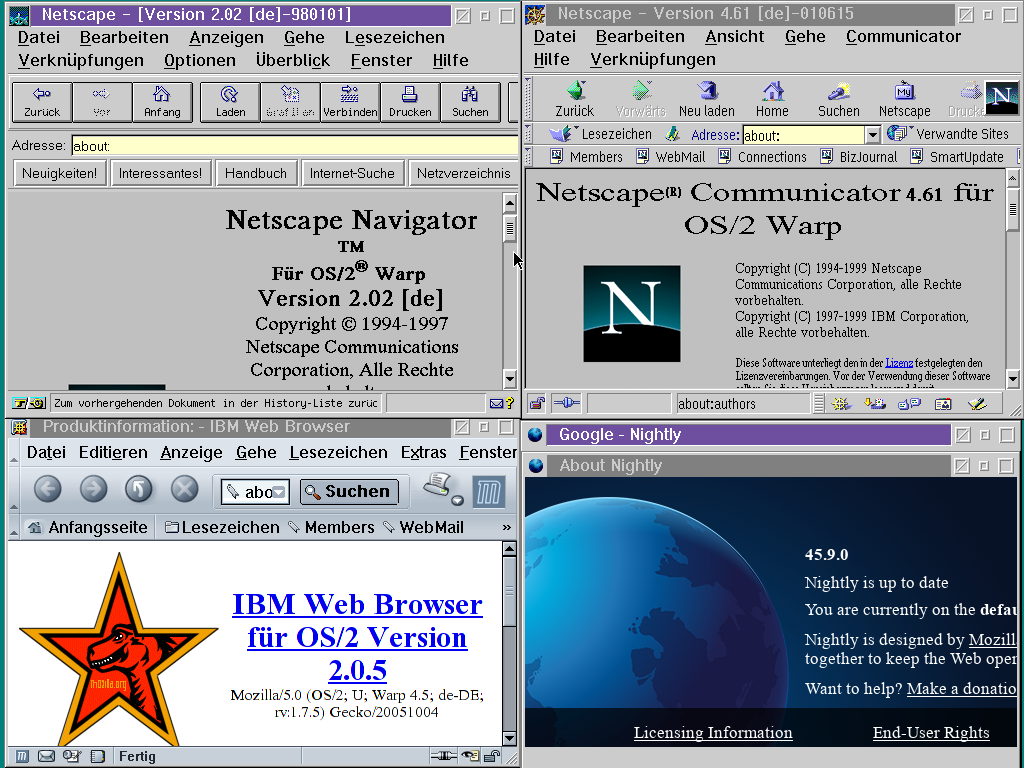Viewport: 1024px width, 768px height.
Task: Click the Internet-Suche button in Netscape 2.02
Action: [x=352, y=173]
